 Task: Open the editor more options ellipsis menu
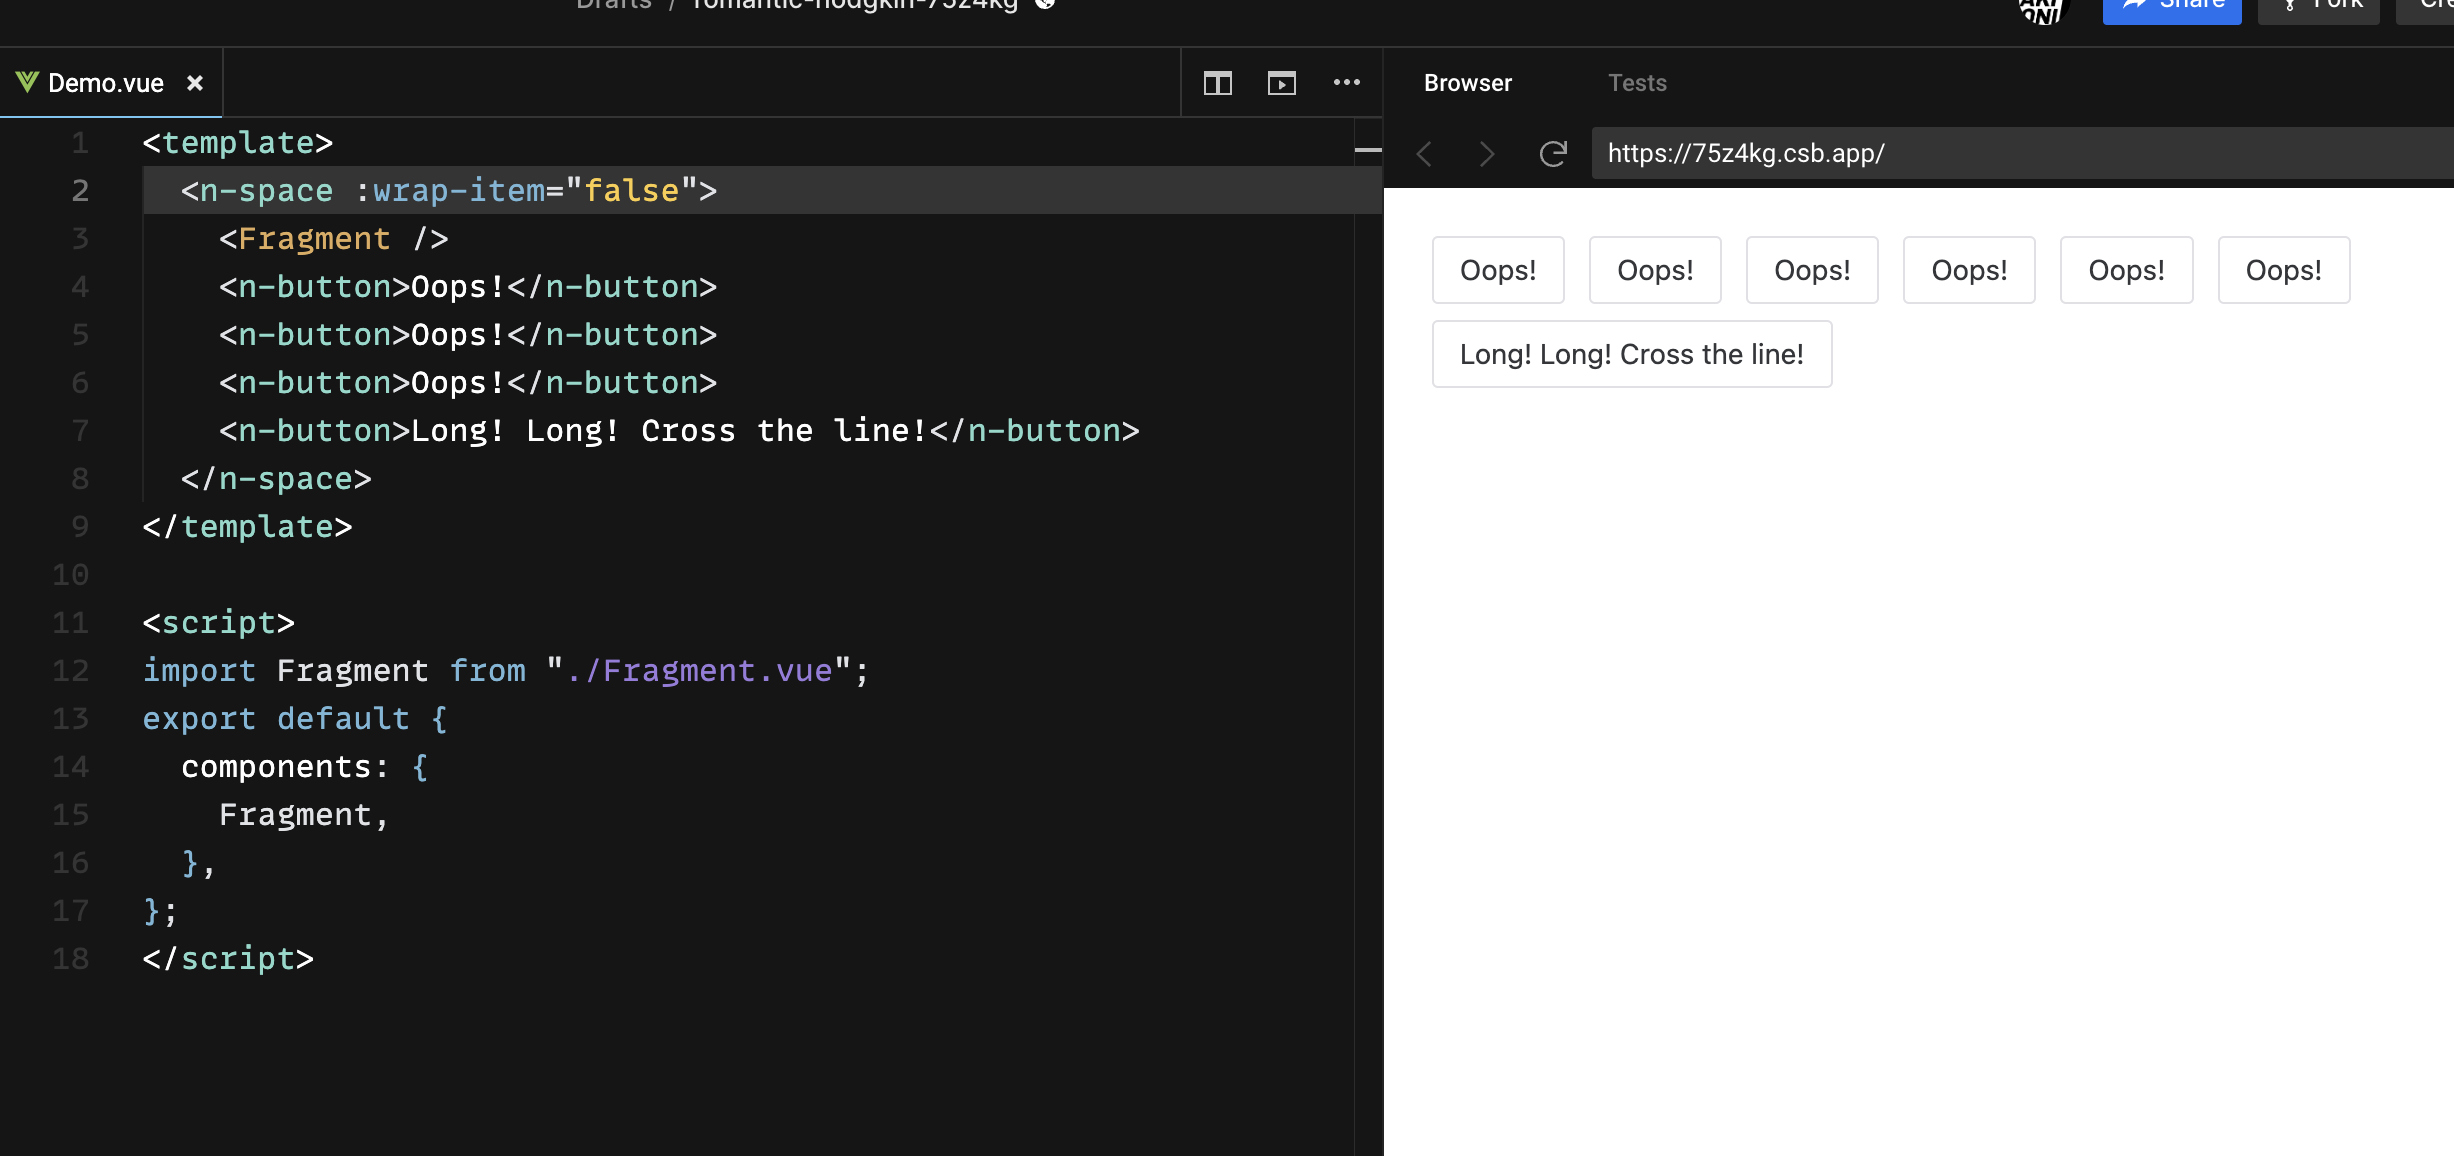click(1346, 83)
